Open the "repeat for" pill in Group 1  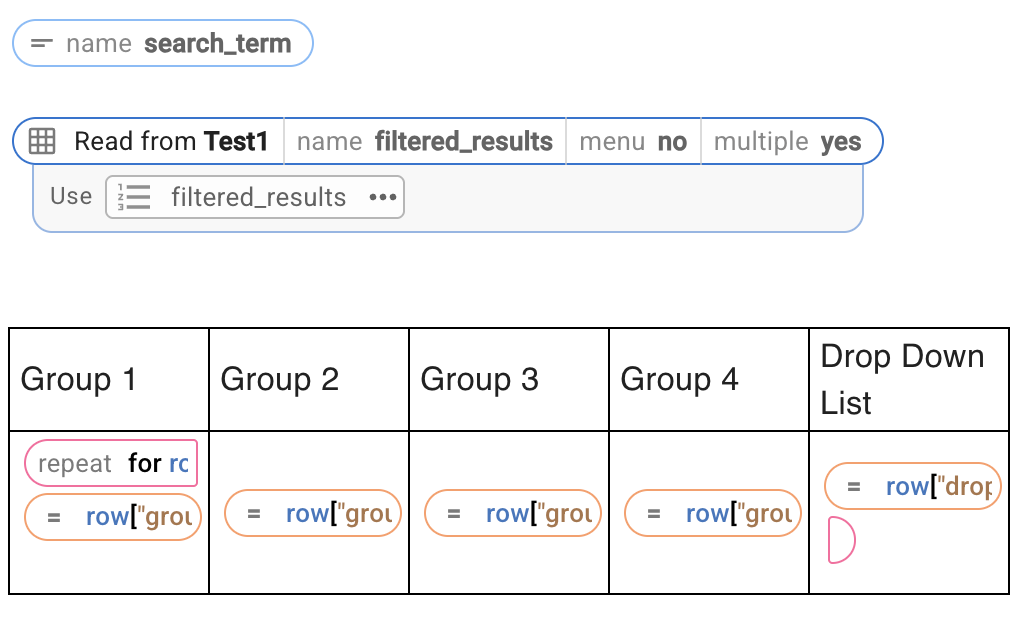(x=111, y=464)
